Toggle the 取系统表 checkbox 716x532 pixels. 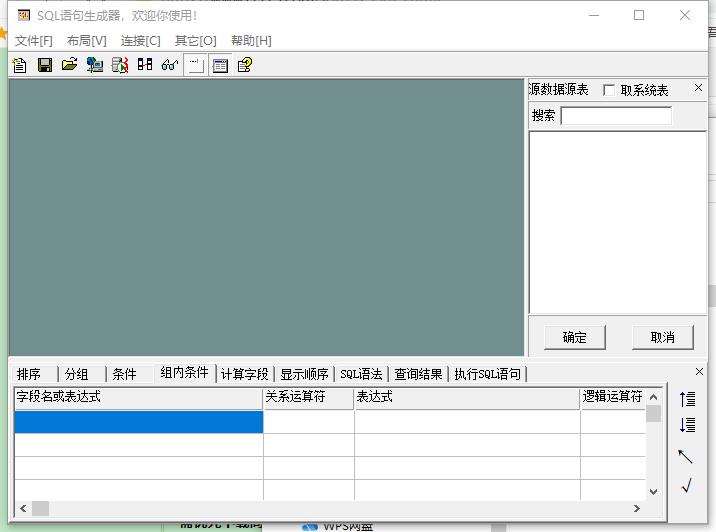tap(609, 90)
